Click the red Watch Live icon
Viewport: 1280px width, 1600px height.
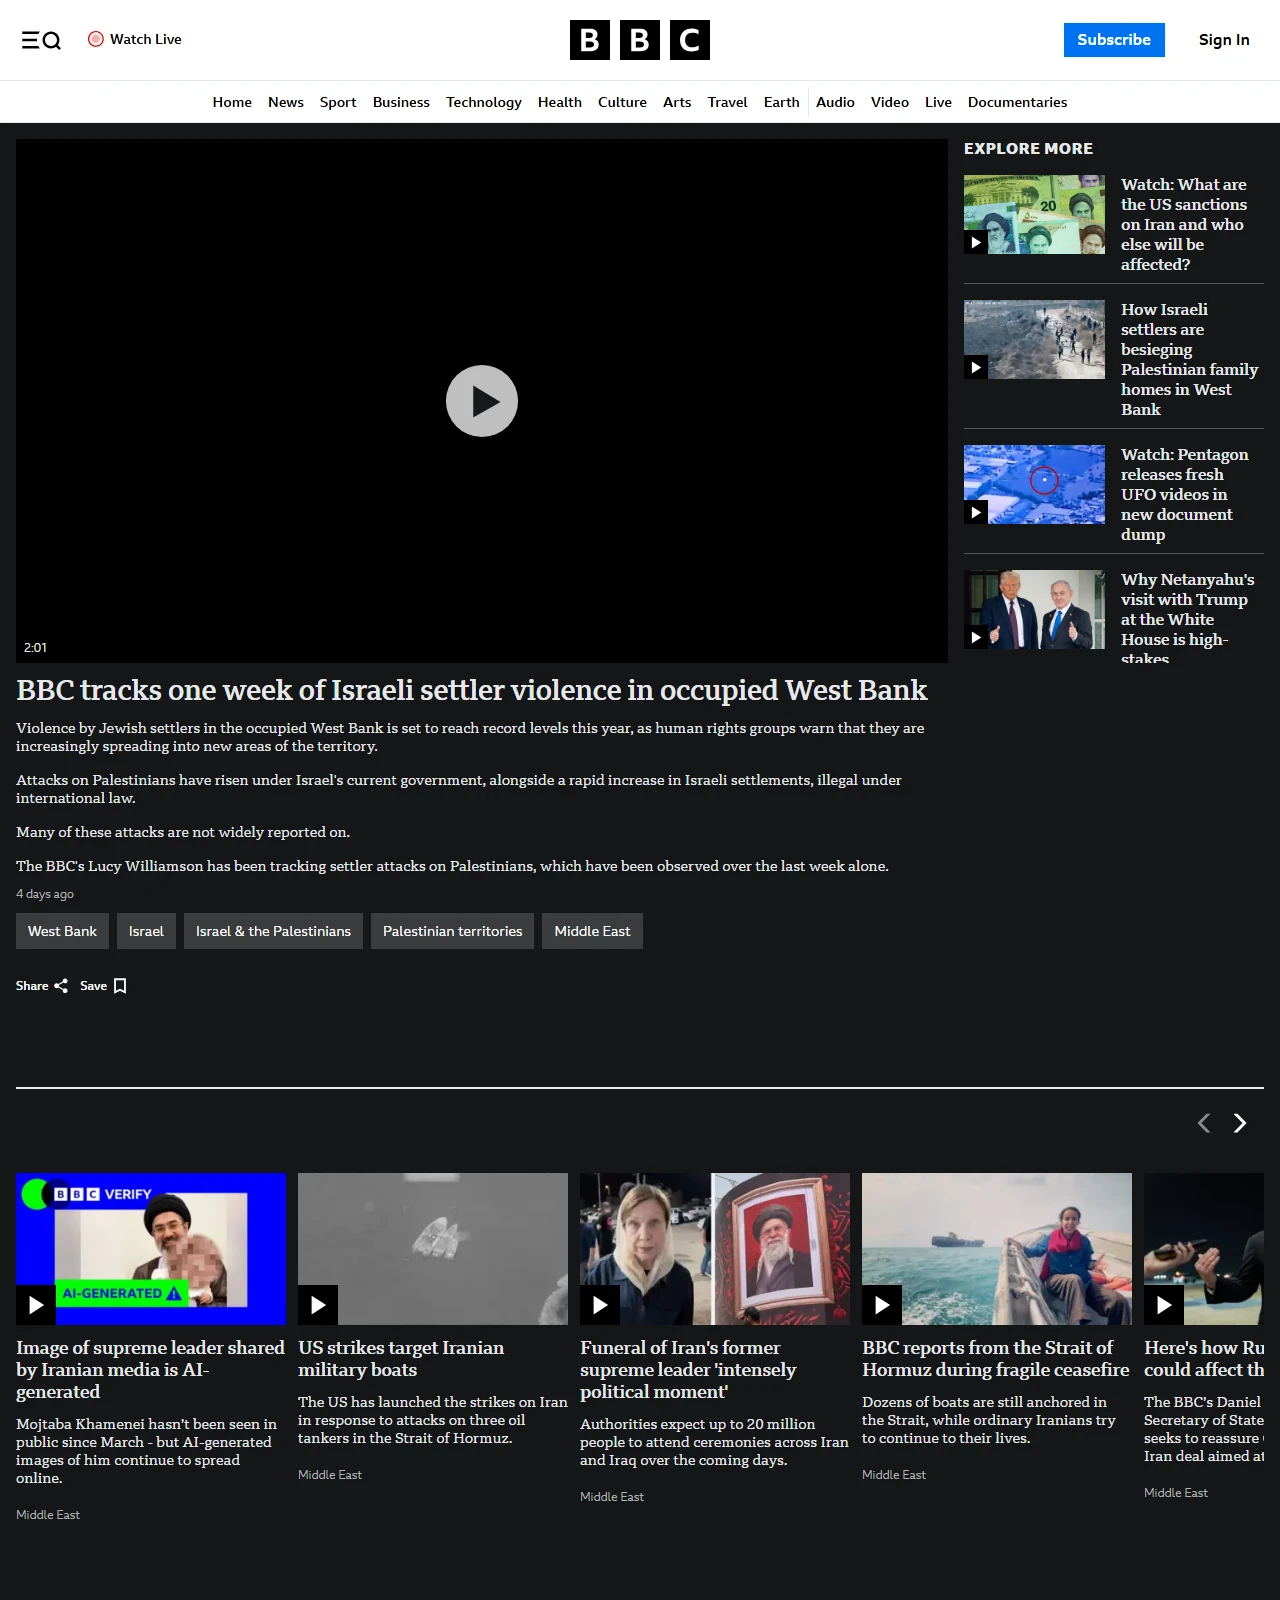[96, 39]
